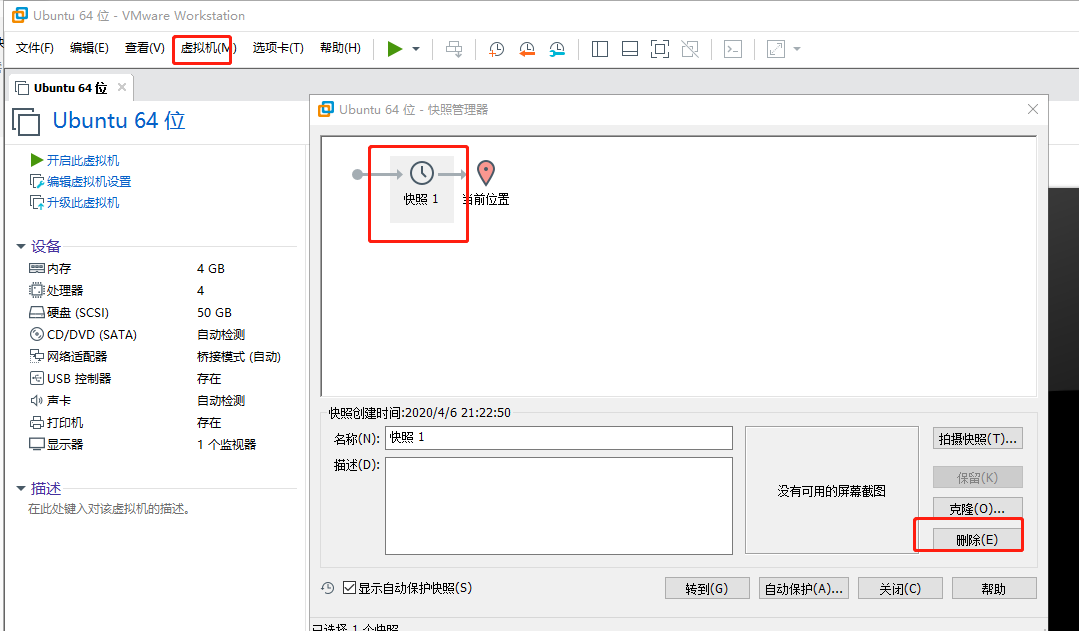The width and height of the screenshot is (1079, 631).
Task: Select the 网络适配器 device row
Action: (162, 356)
